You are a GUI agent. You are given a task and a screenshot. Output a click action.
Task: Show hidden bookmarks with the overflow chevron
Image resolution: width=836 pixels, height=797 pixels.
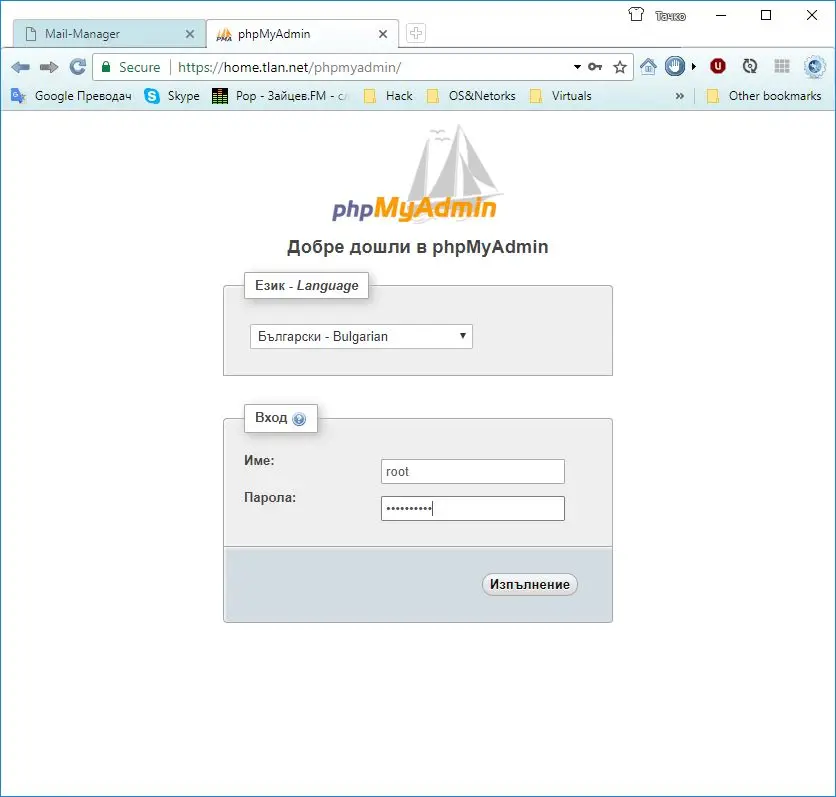coord(680,96)
